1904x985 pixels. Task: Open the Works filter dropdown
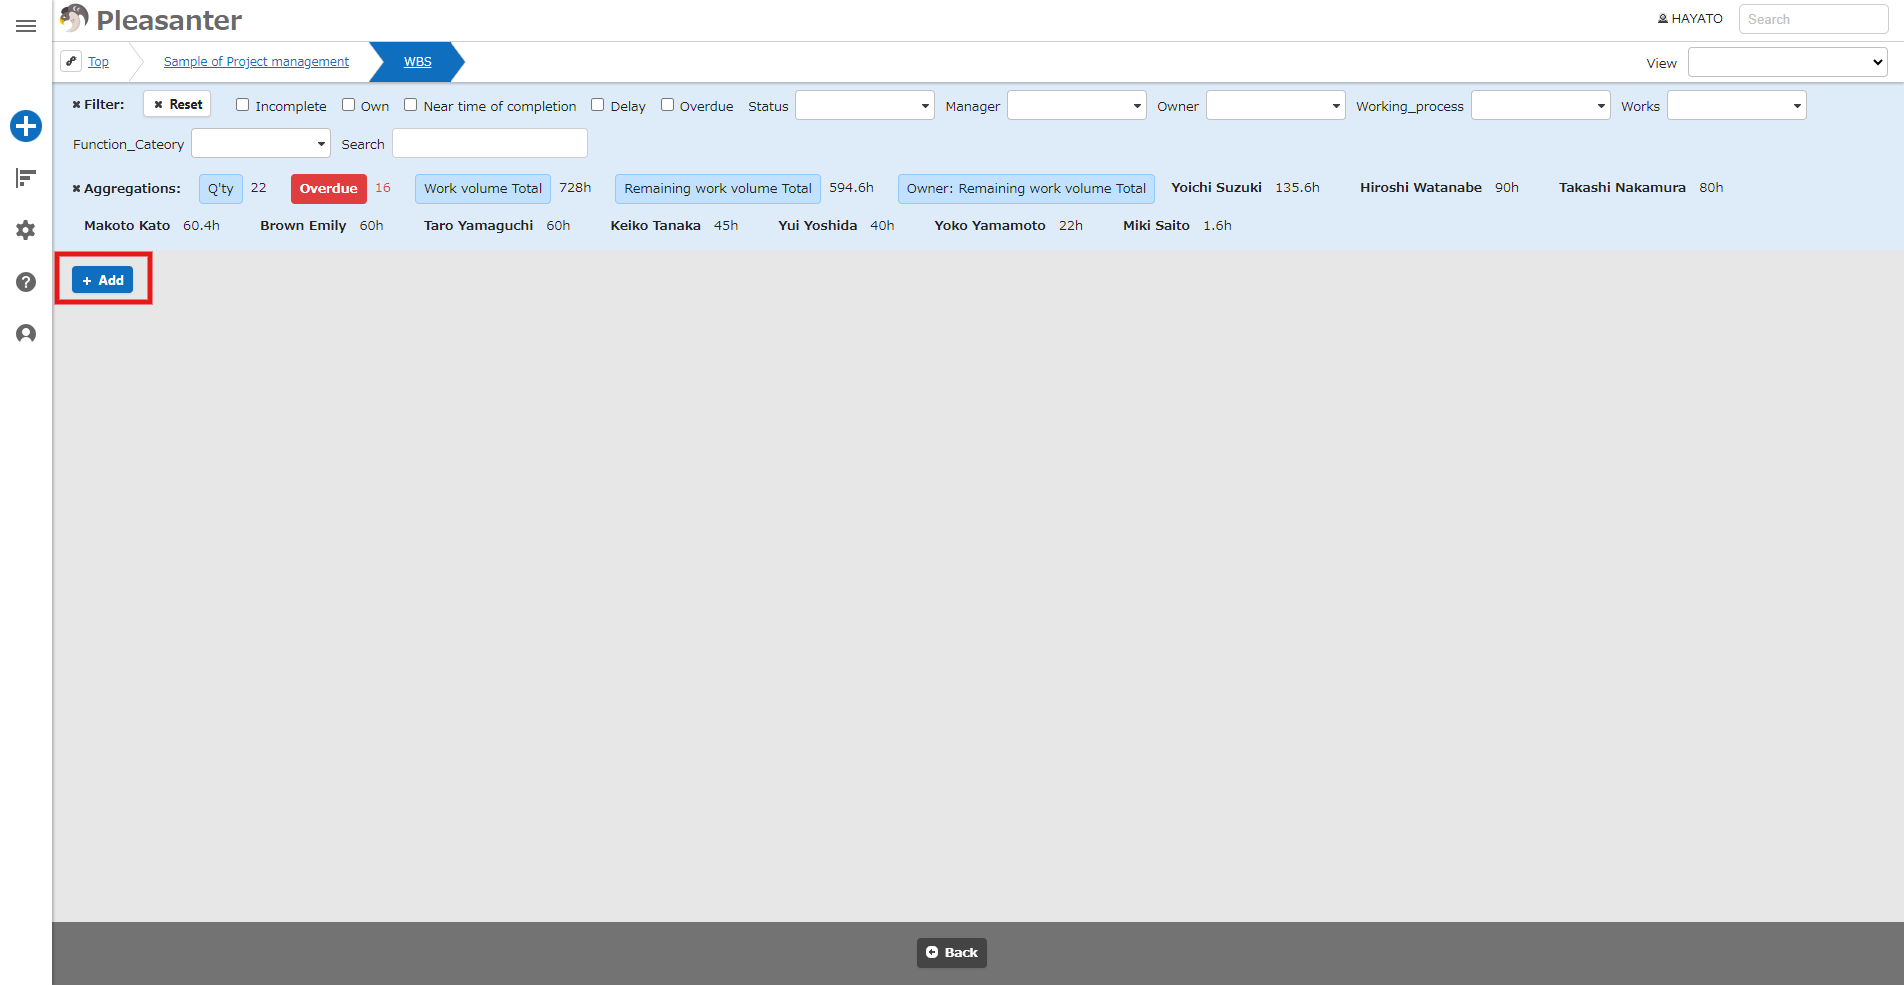1737,105
